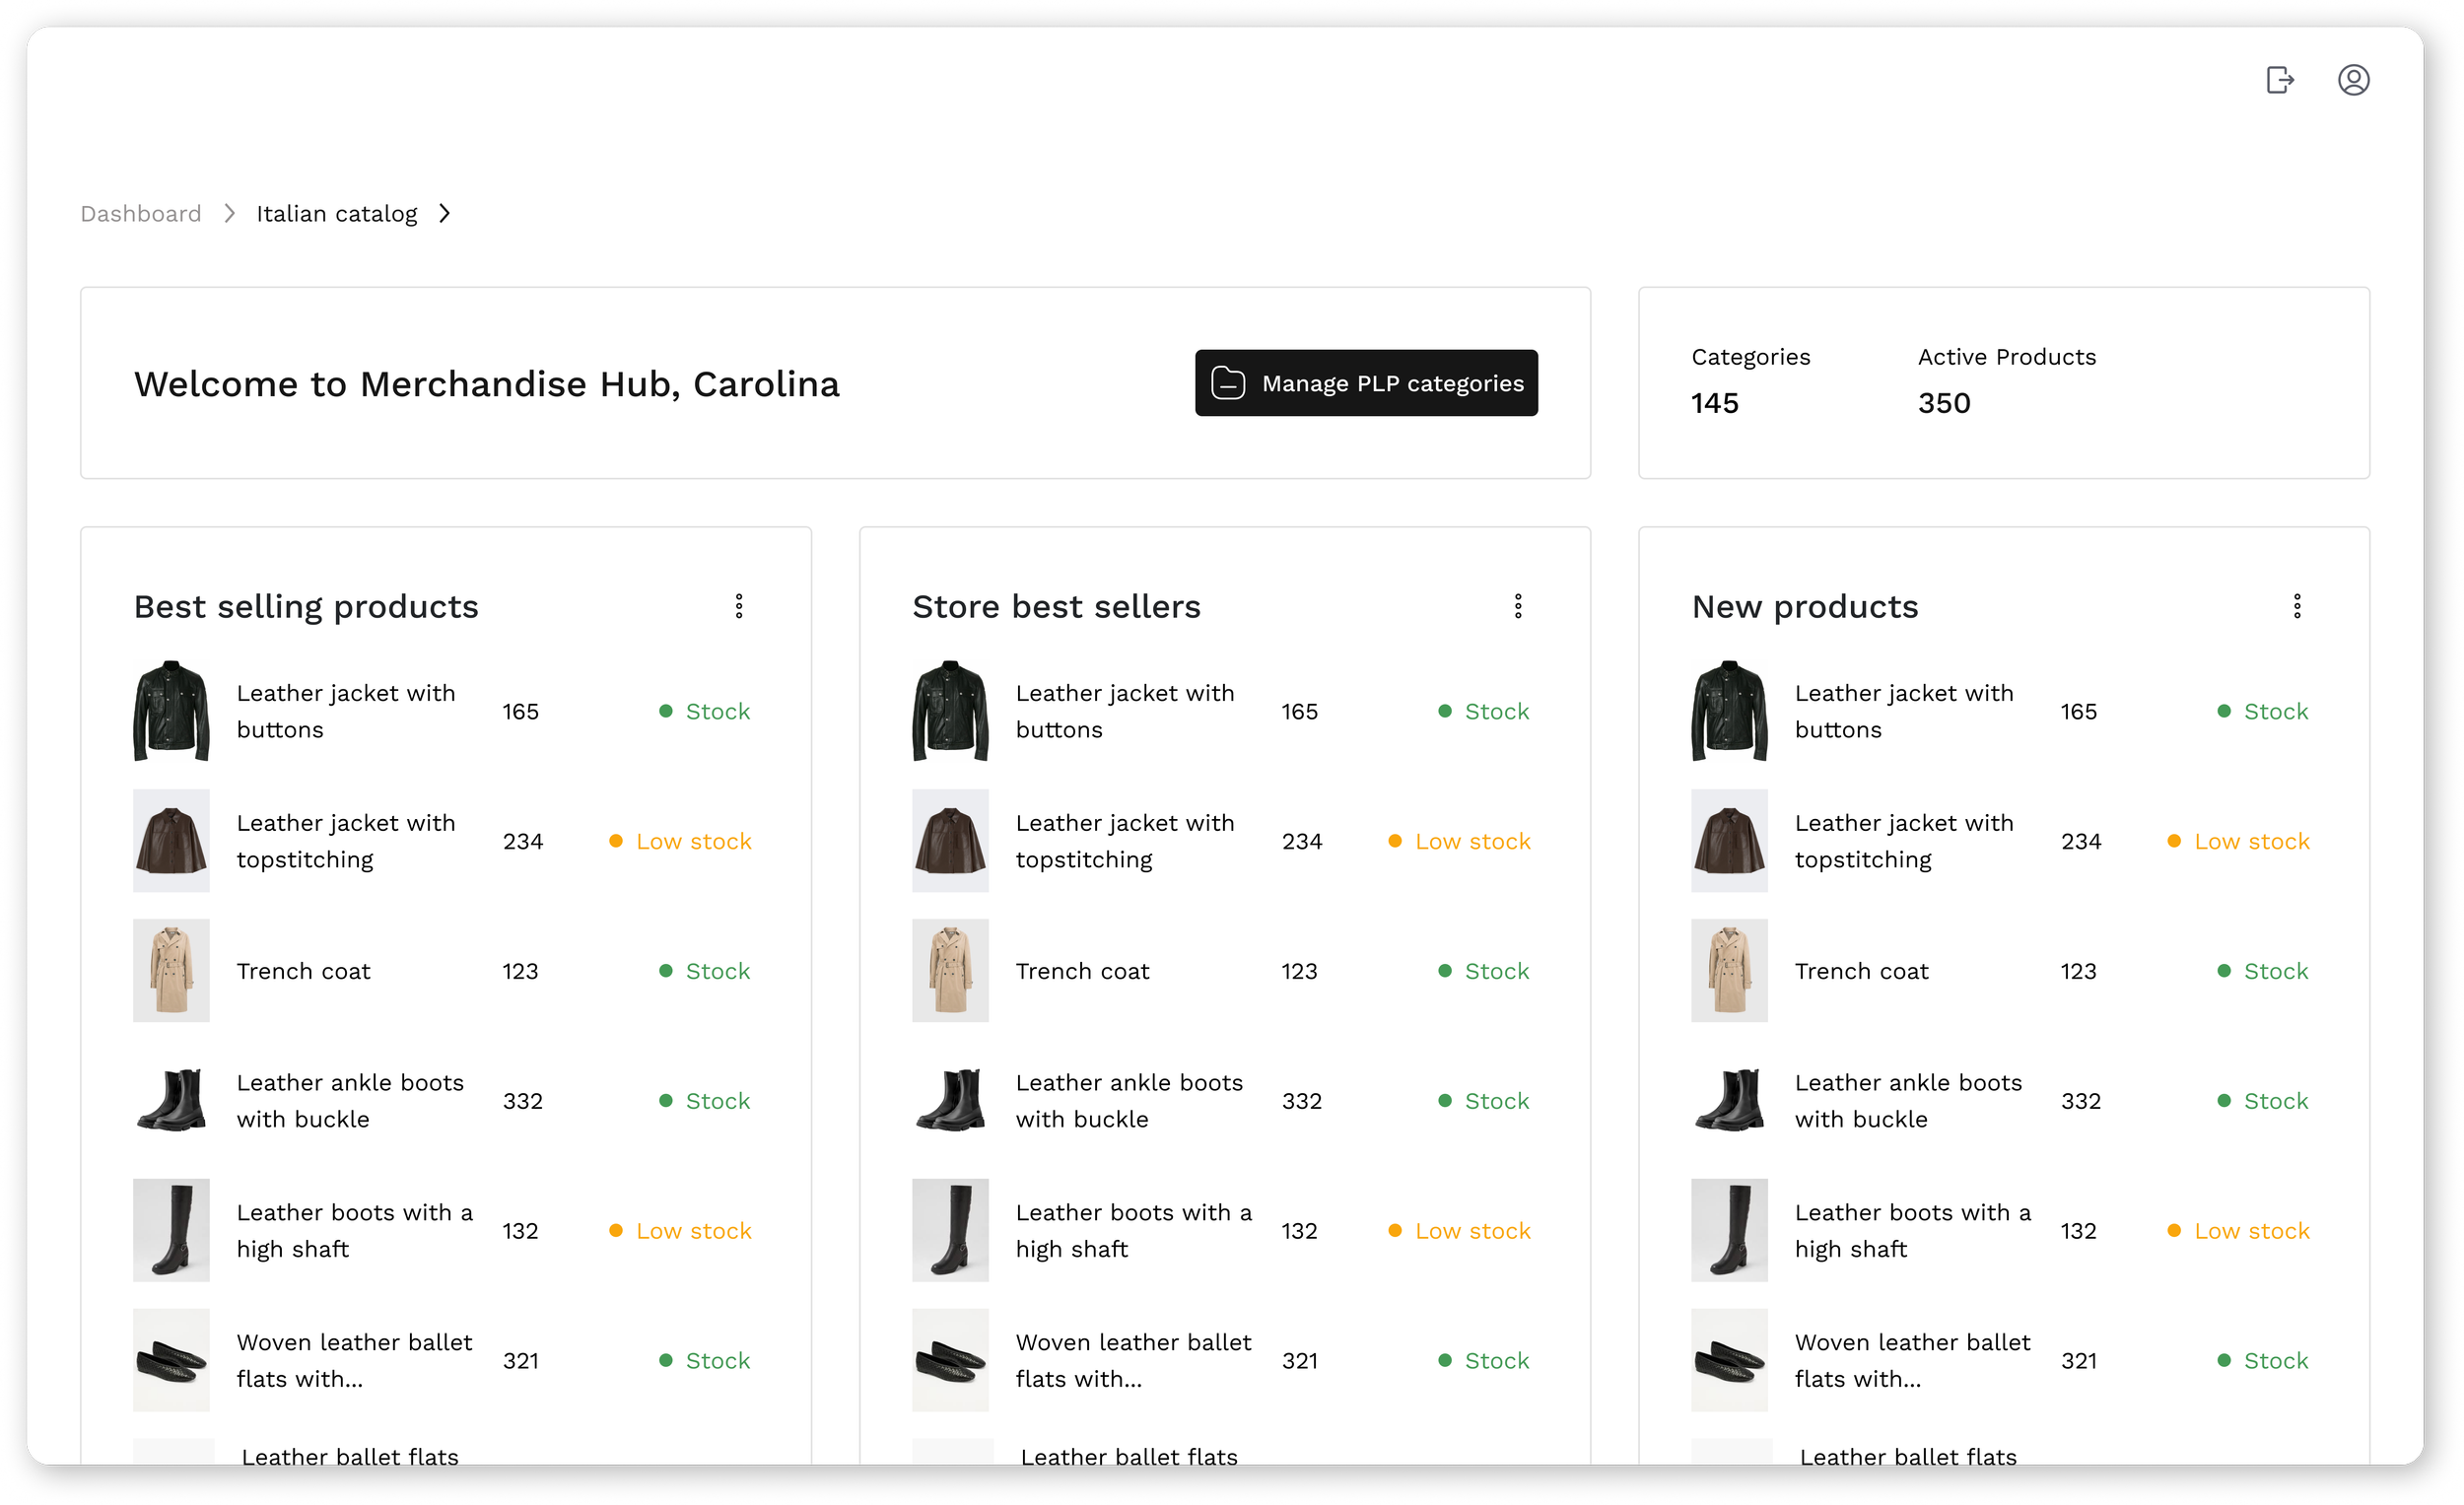Select Italian catalog breadcrumb
Viewport: 2464px width, 1505px height.
coord(337,214)
